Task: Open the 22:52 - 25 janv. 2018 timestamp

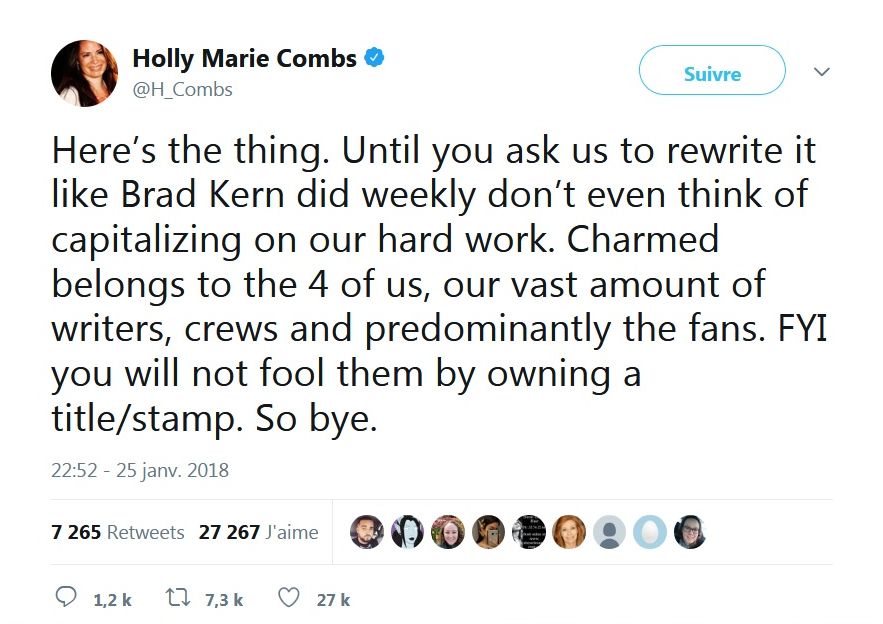Action: click(140, 469)
